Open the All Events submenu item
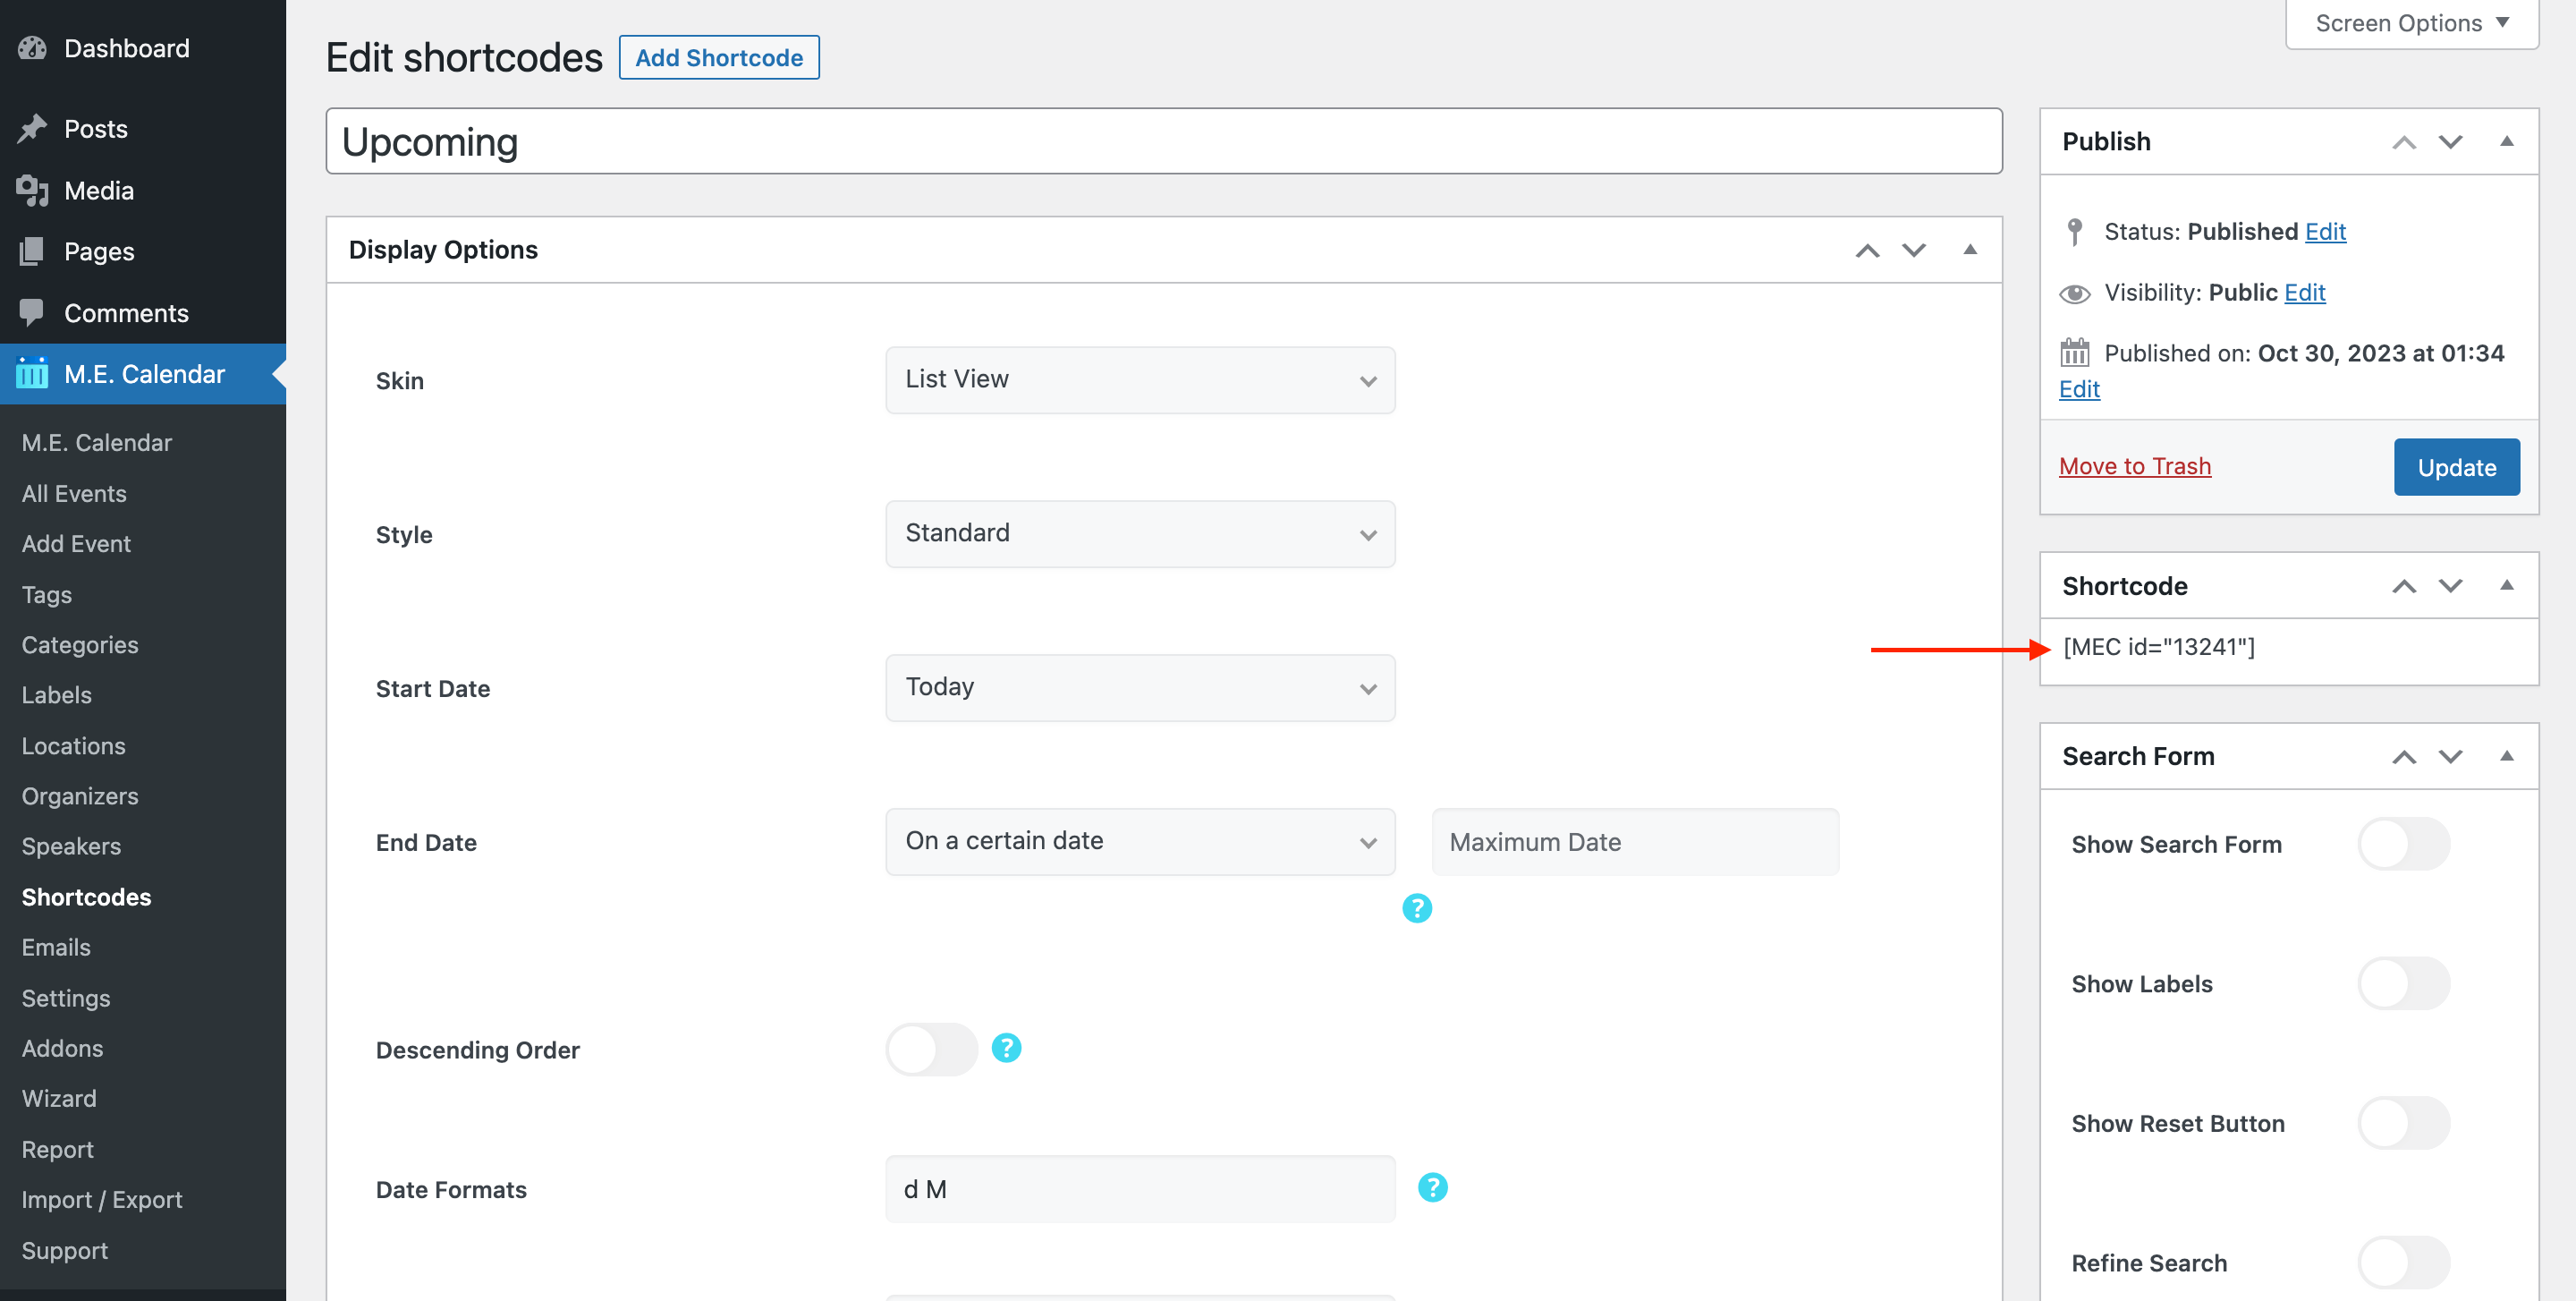The height and width of the screenshot is (1301, 2576). point(74,493)
